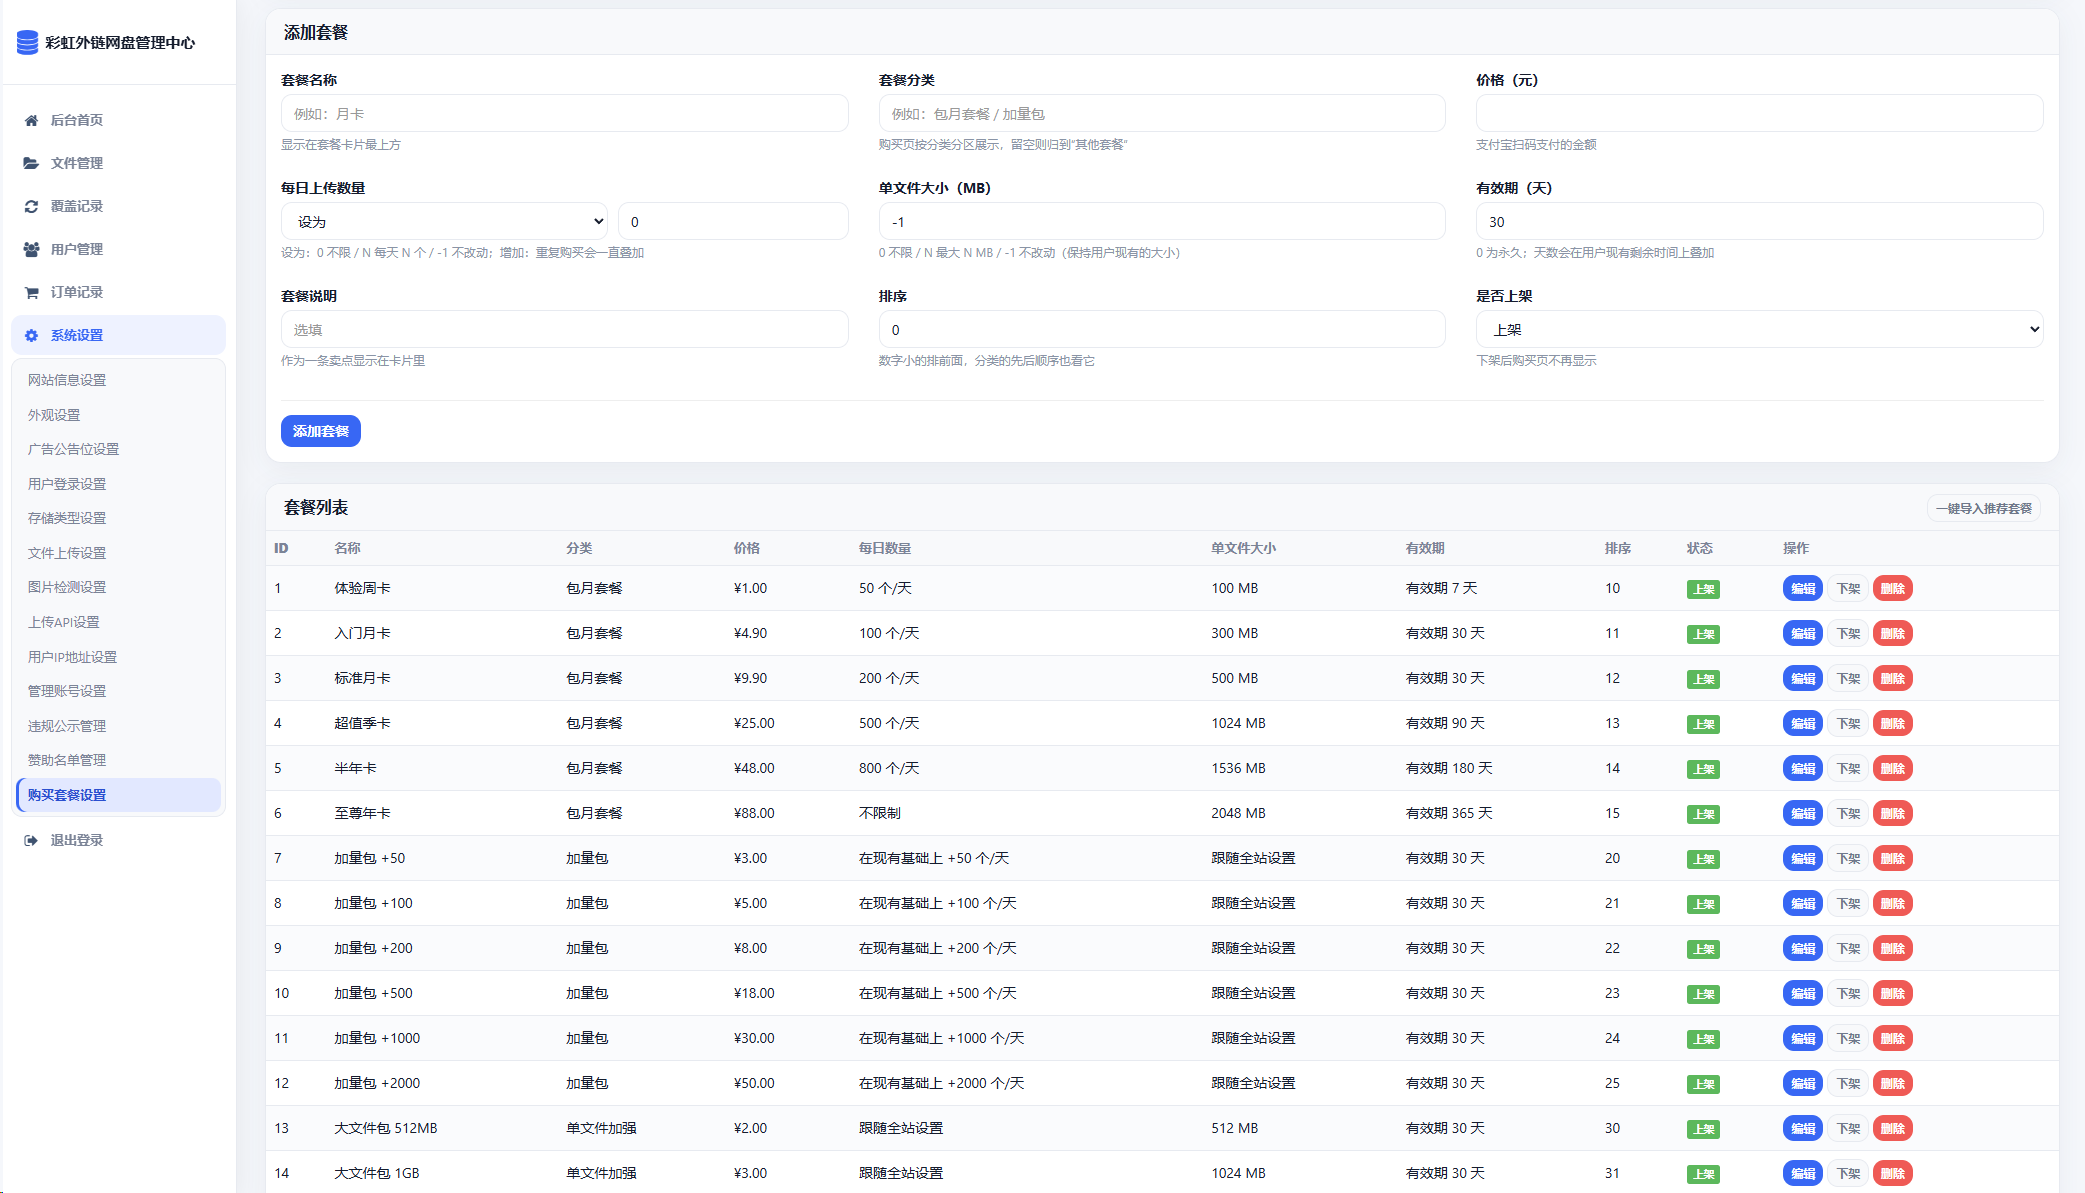Open 广告公告位设置 submenu item
2085x1193 pixels.
[x=73, y=449]
